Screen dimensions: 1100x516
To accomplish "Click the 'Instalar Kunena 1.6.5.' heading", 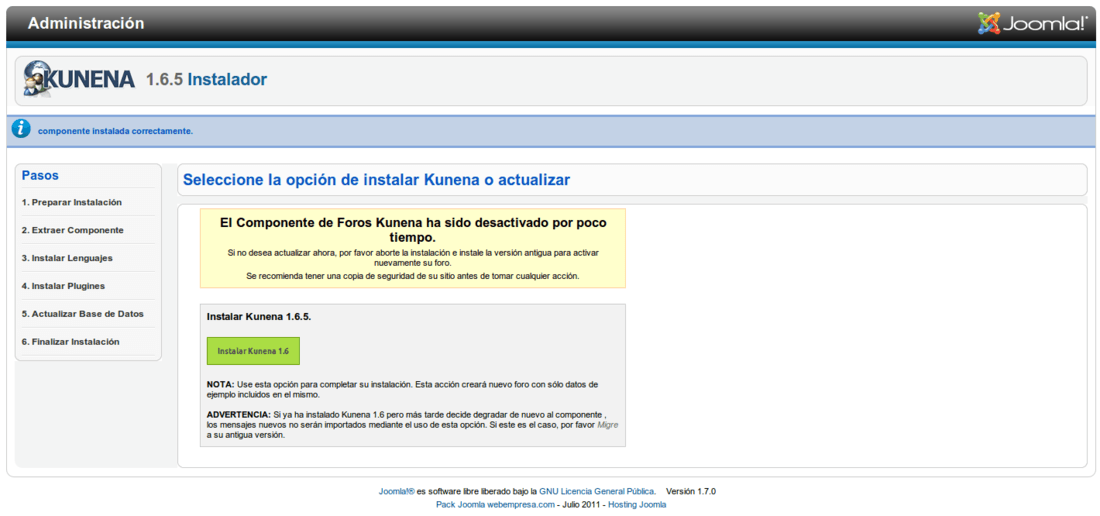I will 259,316.
